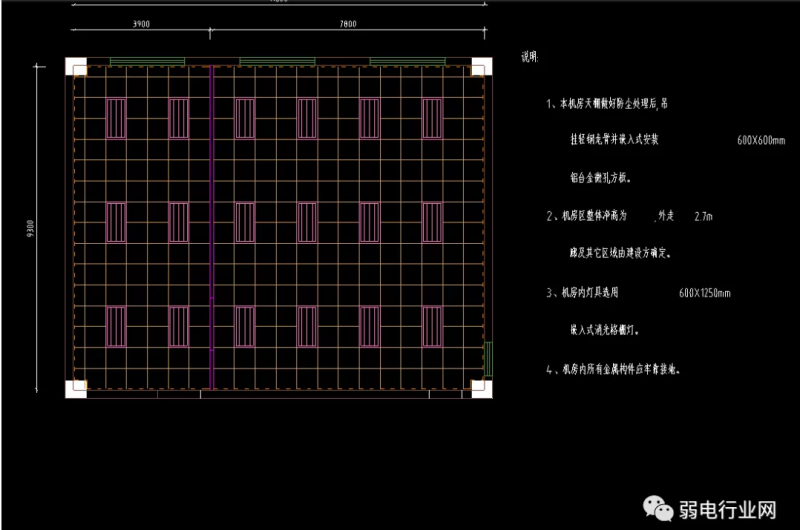Pick the top-left light fixture in the grid

tap(116, 115)
